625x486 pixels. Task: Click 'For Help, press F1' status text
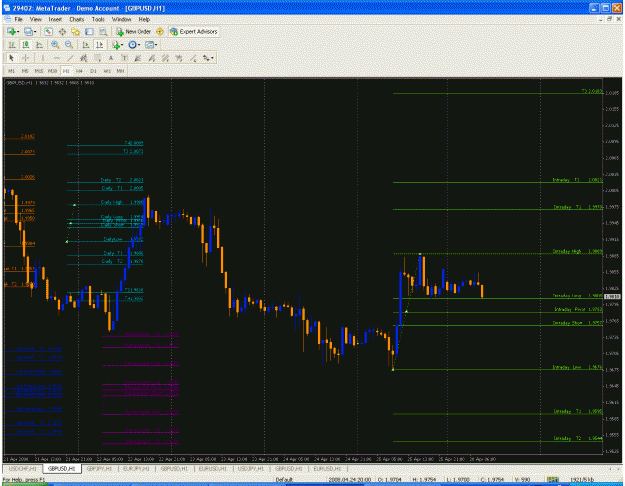click(x=24, y=480)
